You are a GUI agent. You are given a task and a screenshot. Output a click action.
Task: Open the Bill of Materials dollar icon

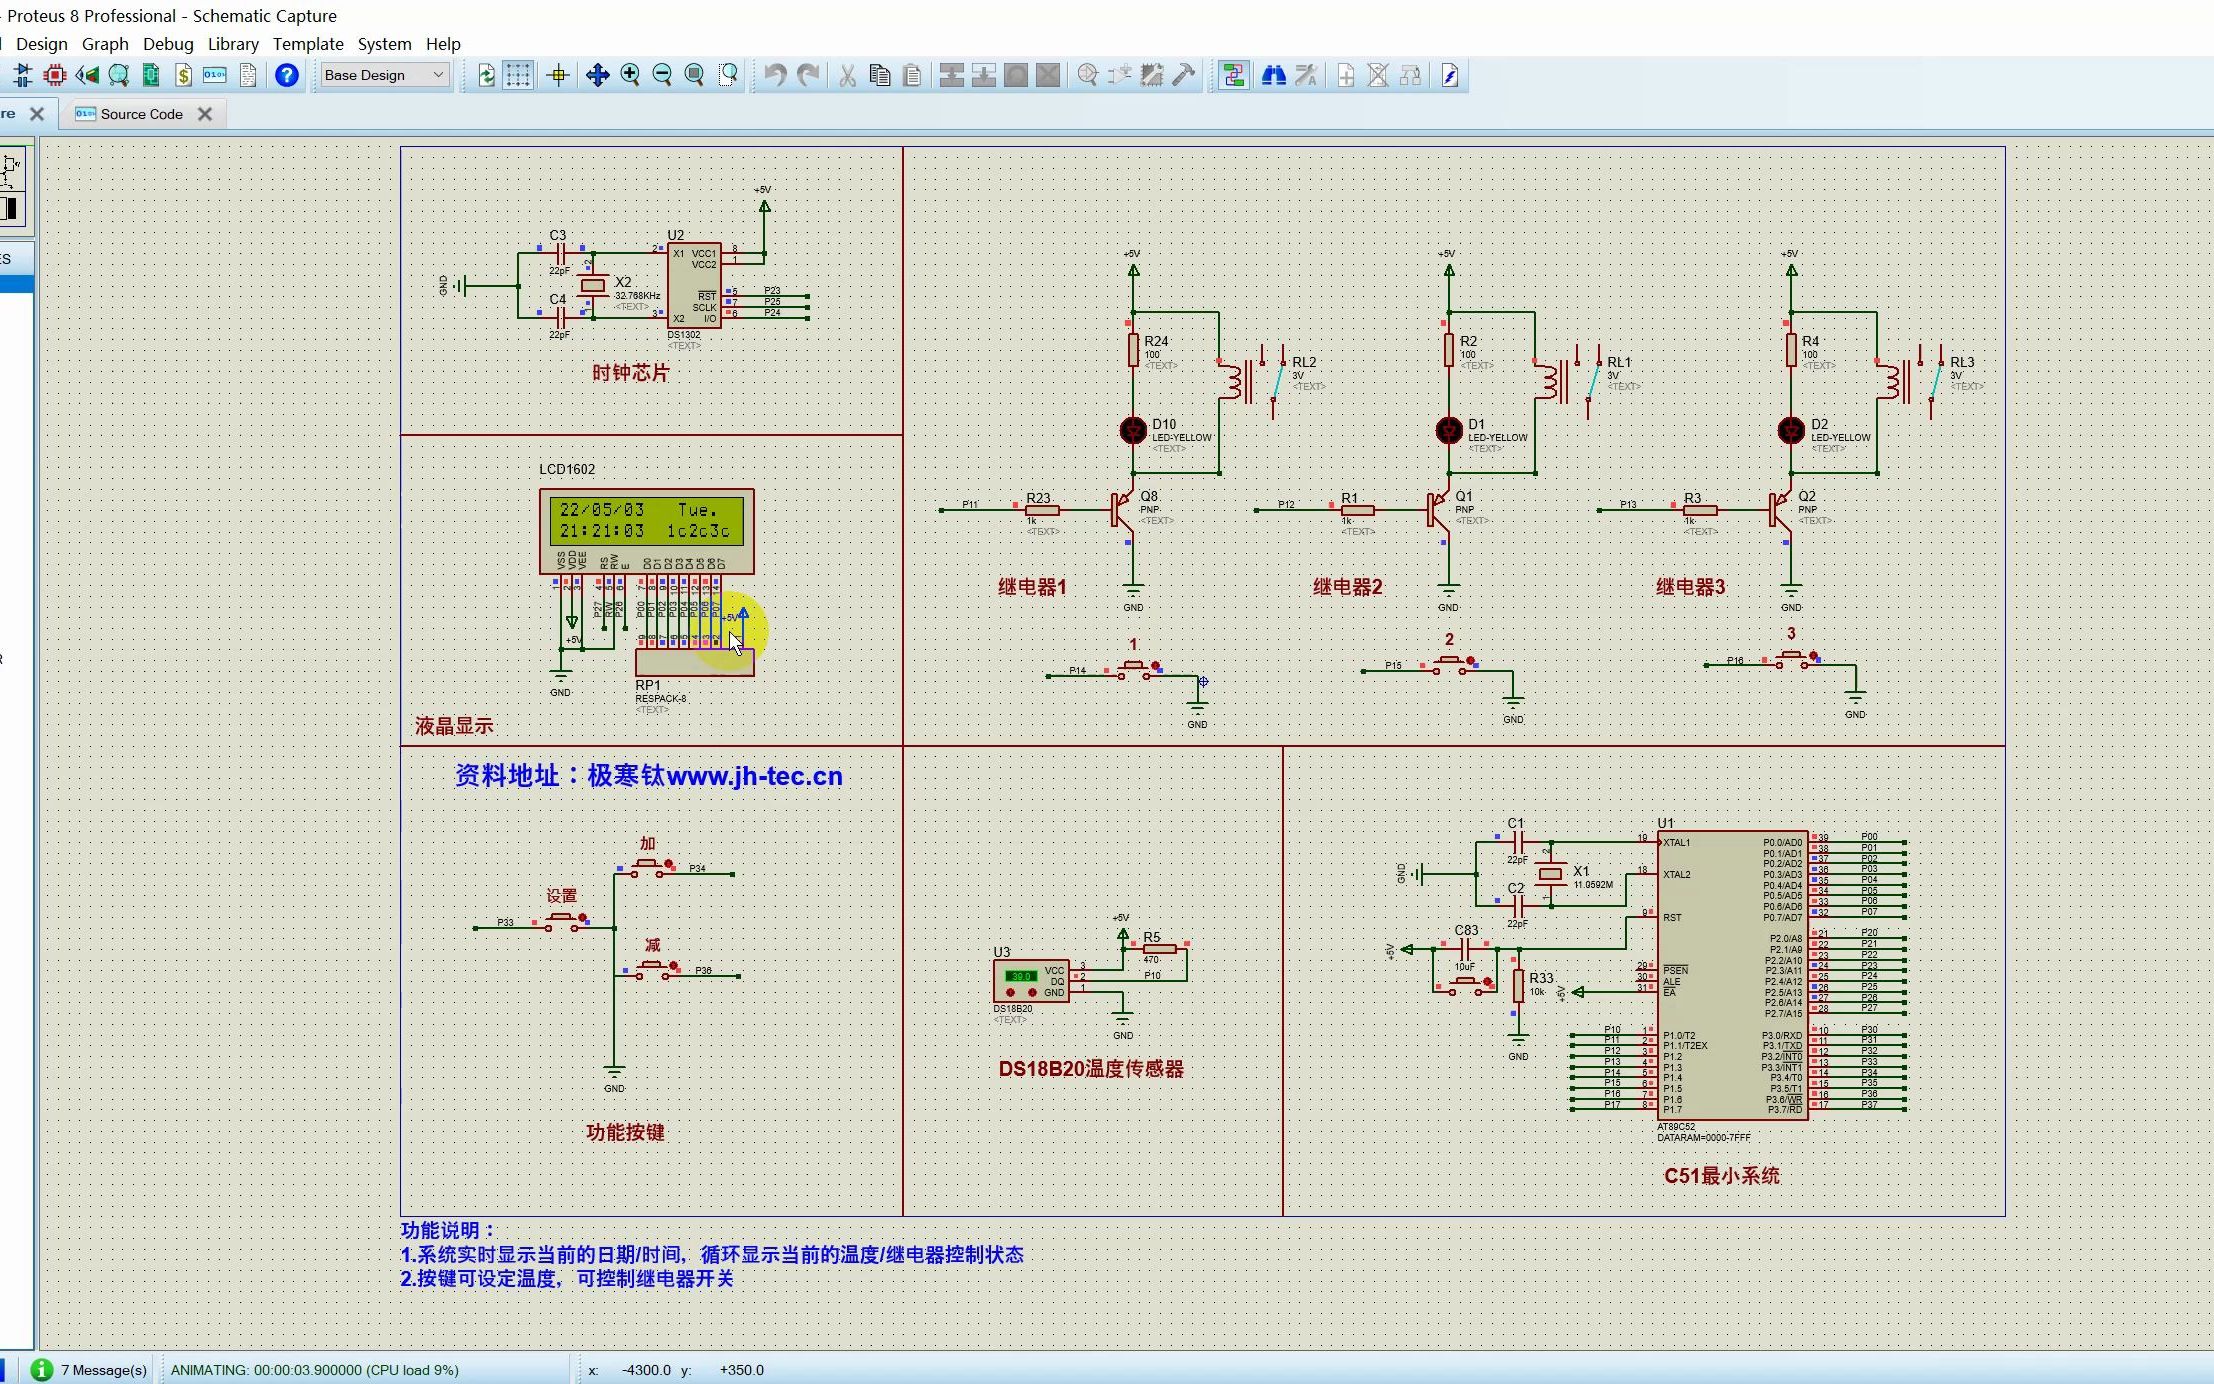(183, 75)
